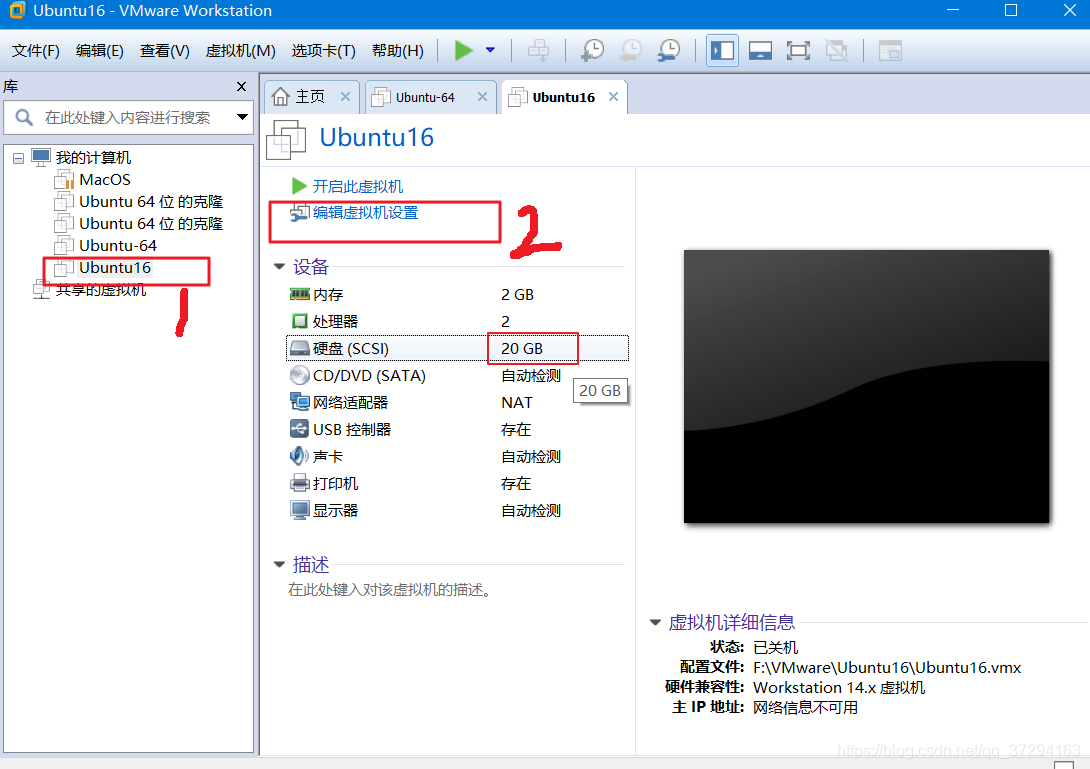Click the 声卡 sound card row
The image size is (1090, 769).
[x=457, y=457]
